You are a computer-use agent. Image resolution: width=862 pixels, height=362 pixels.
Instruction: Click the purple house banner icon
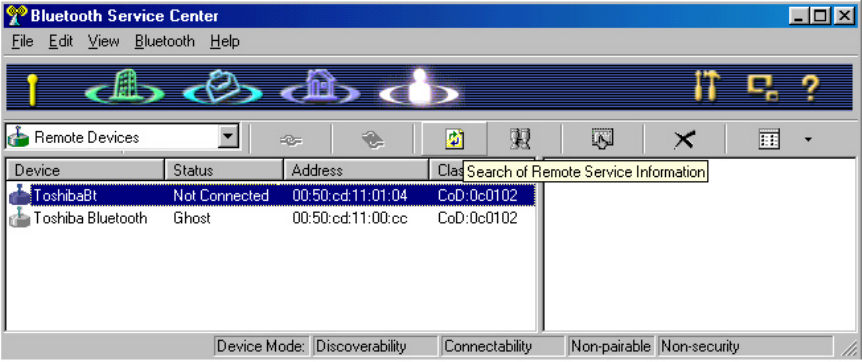coord(320,88)
